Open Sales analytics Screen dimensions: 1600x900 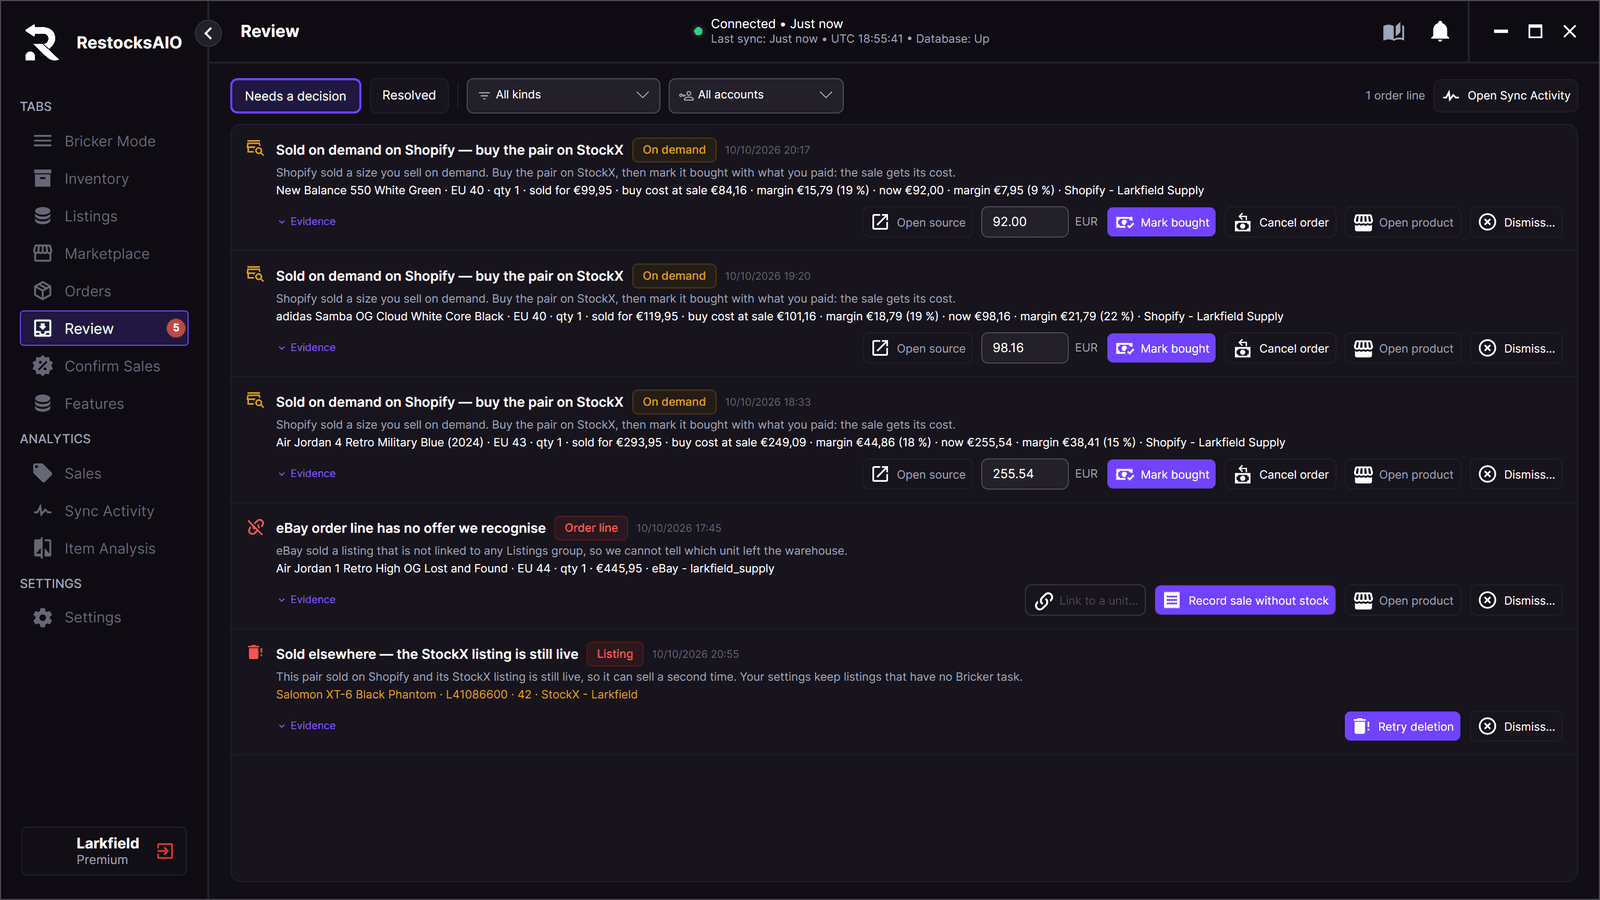(x=104, y=473)
